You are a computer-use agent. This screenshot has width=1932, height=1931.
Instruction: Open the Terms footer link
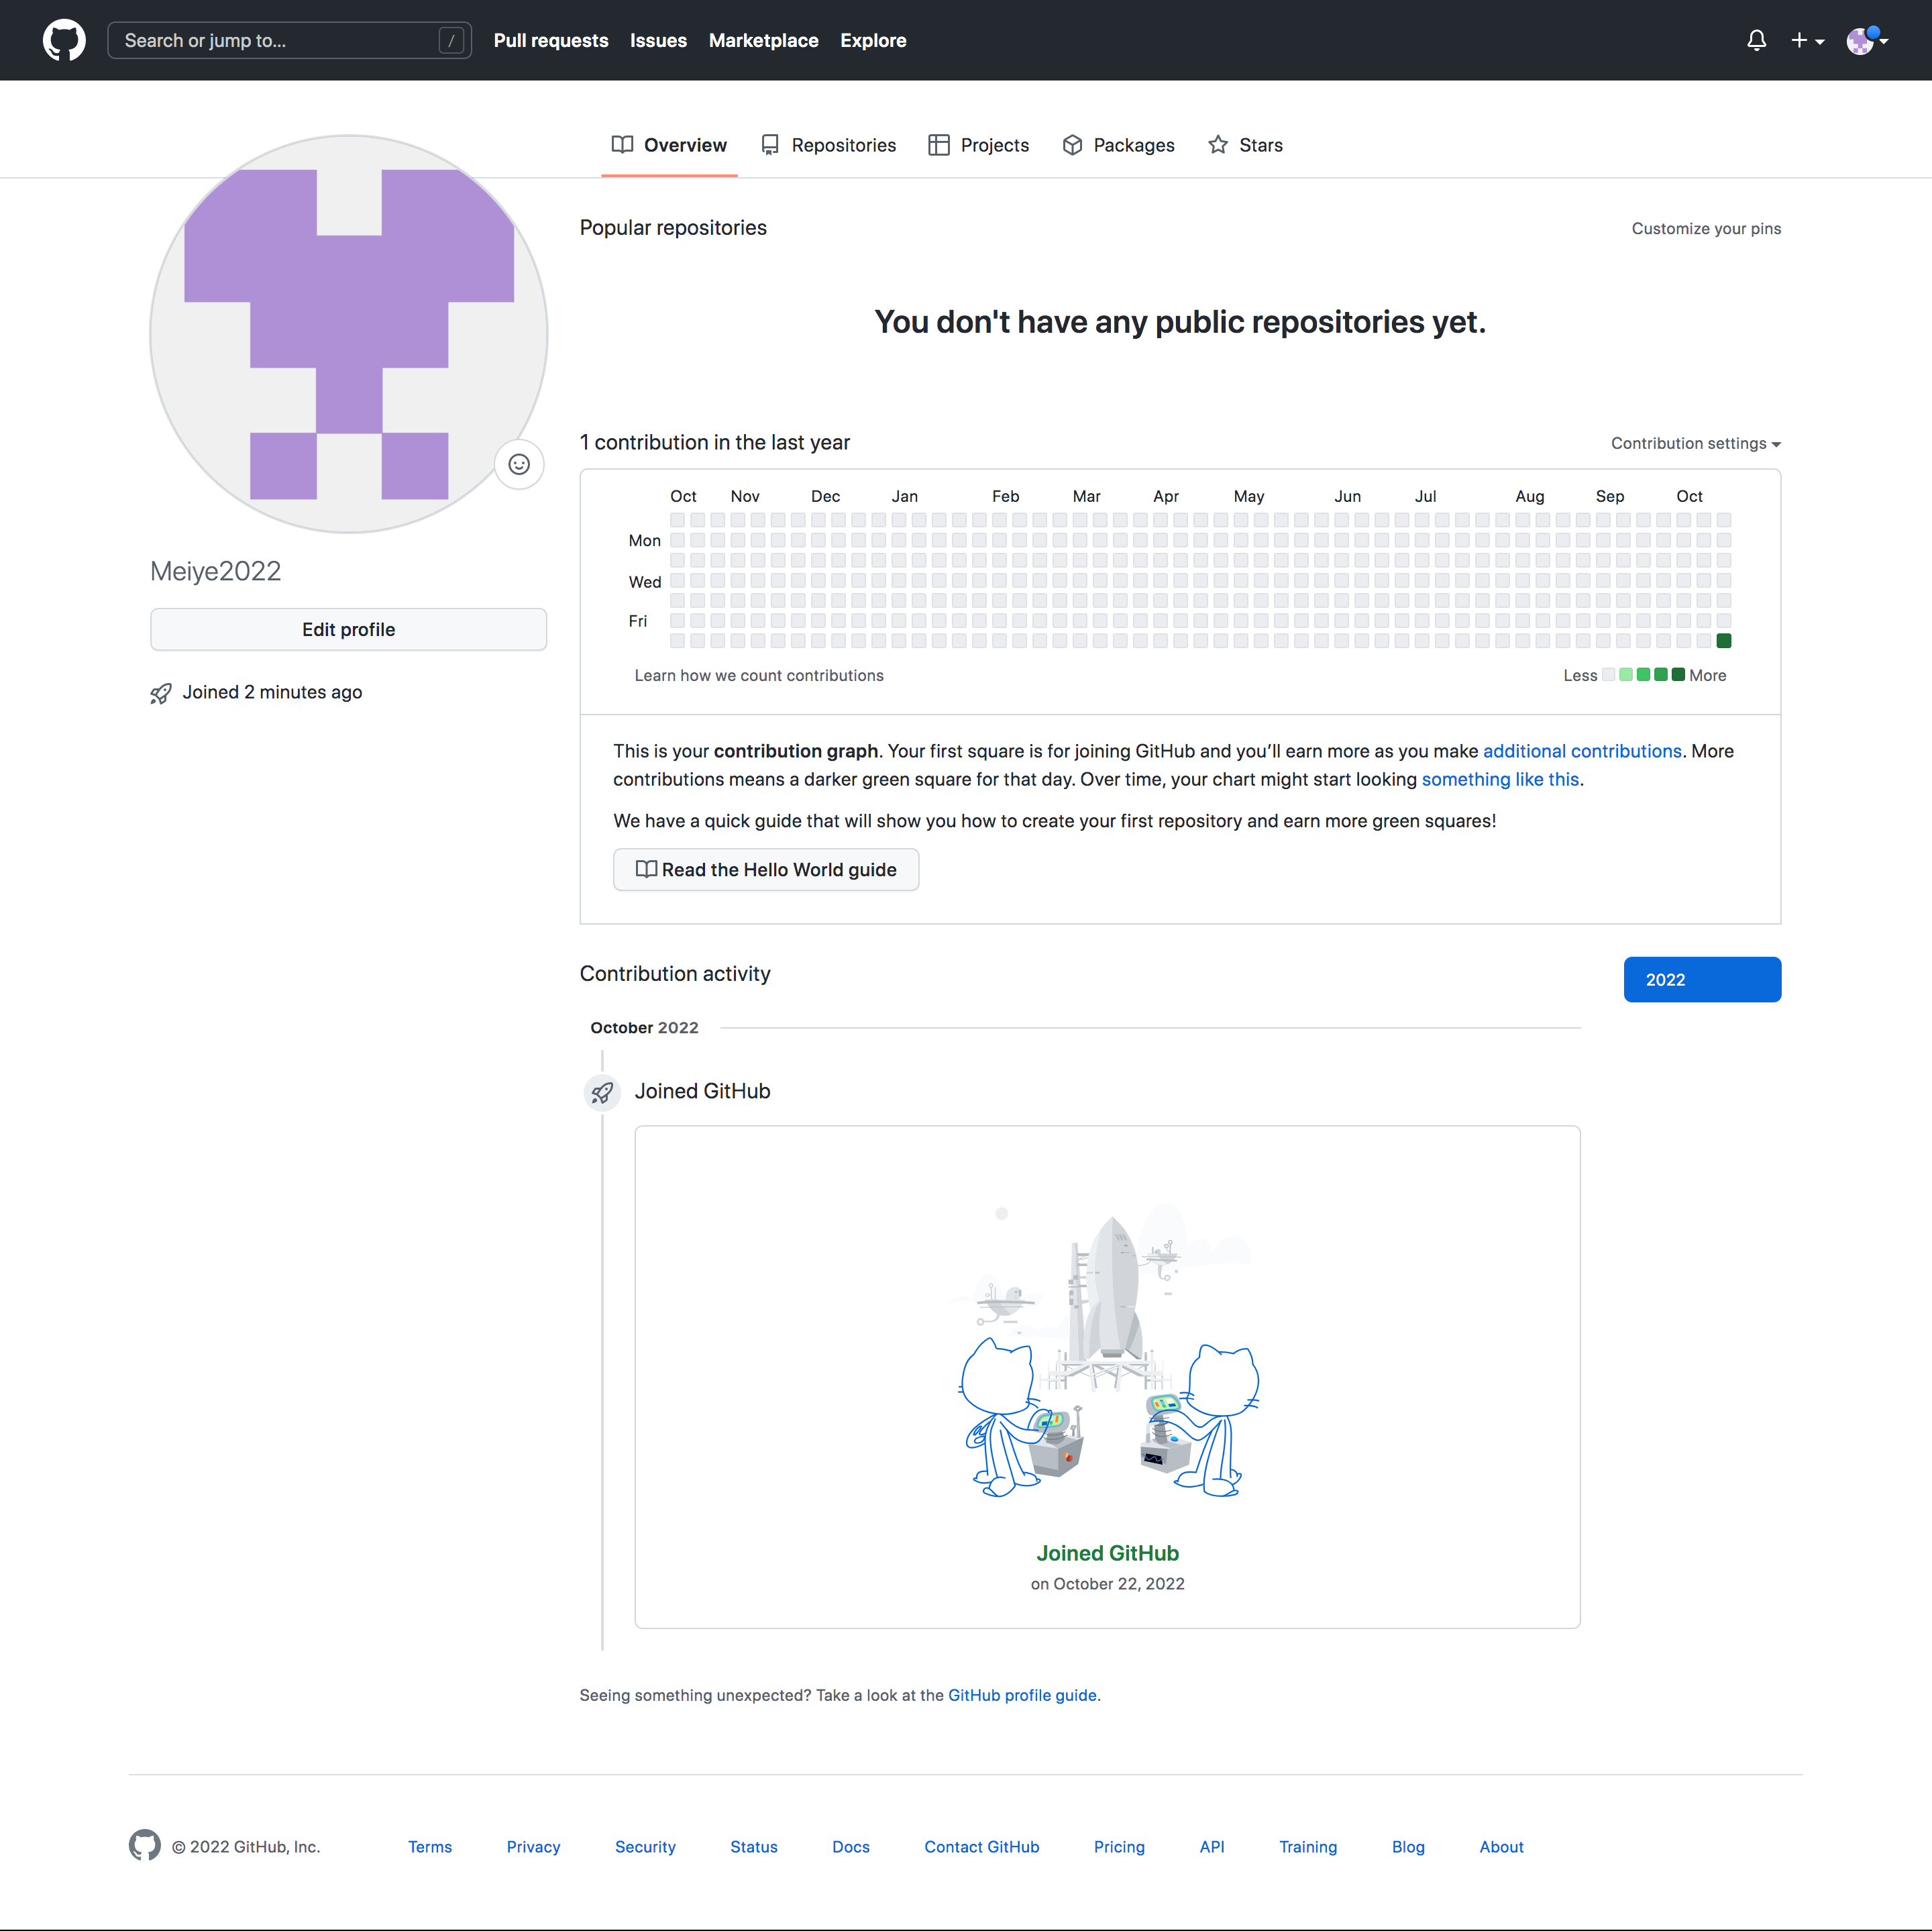tap(430, 1847)
